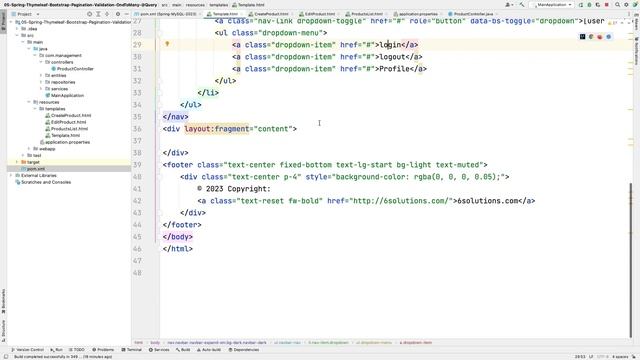Open the MainApplication run configuration dropdown
640x360 pixels.
pyautogui.click(x=552, y=5)
